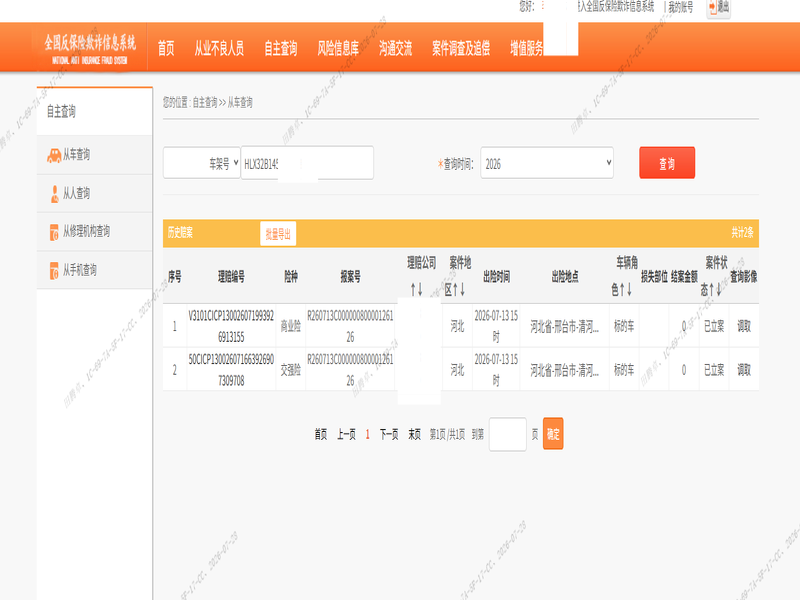Click the 出险时间 column header
This screenshot has height=600, width=800.
click(496, 277)
